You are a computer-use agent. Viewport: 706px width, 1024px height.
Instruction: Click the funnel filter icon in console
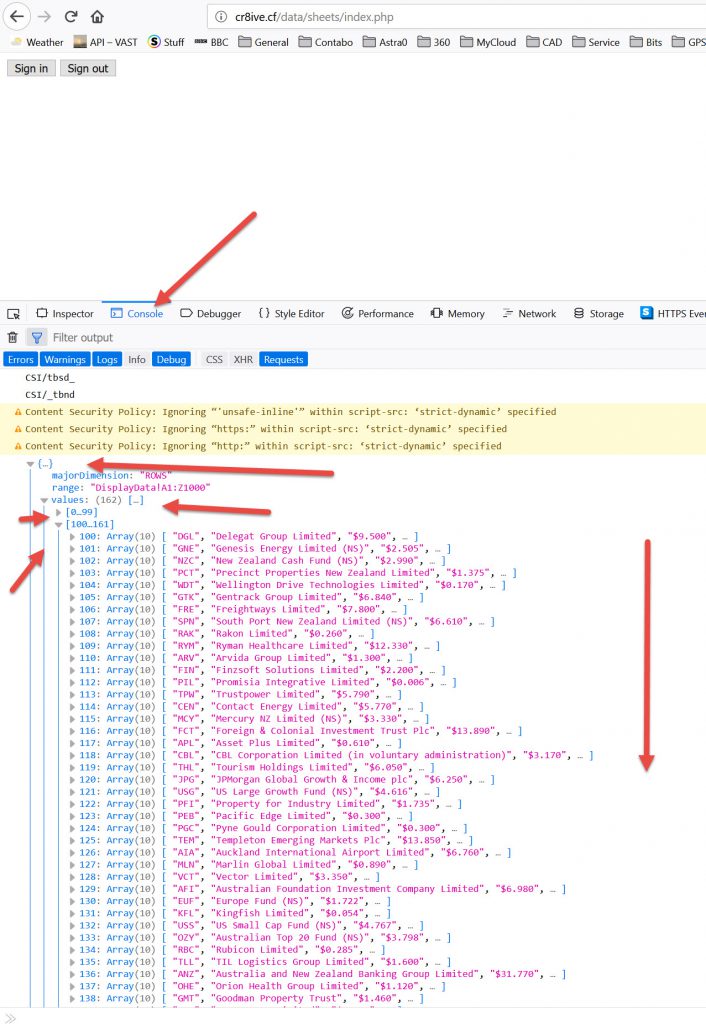[37, 338]
